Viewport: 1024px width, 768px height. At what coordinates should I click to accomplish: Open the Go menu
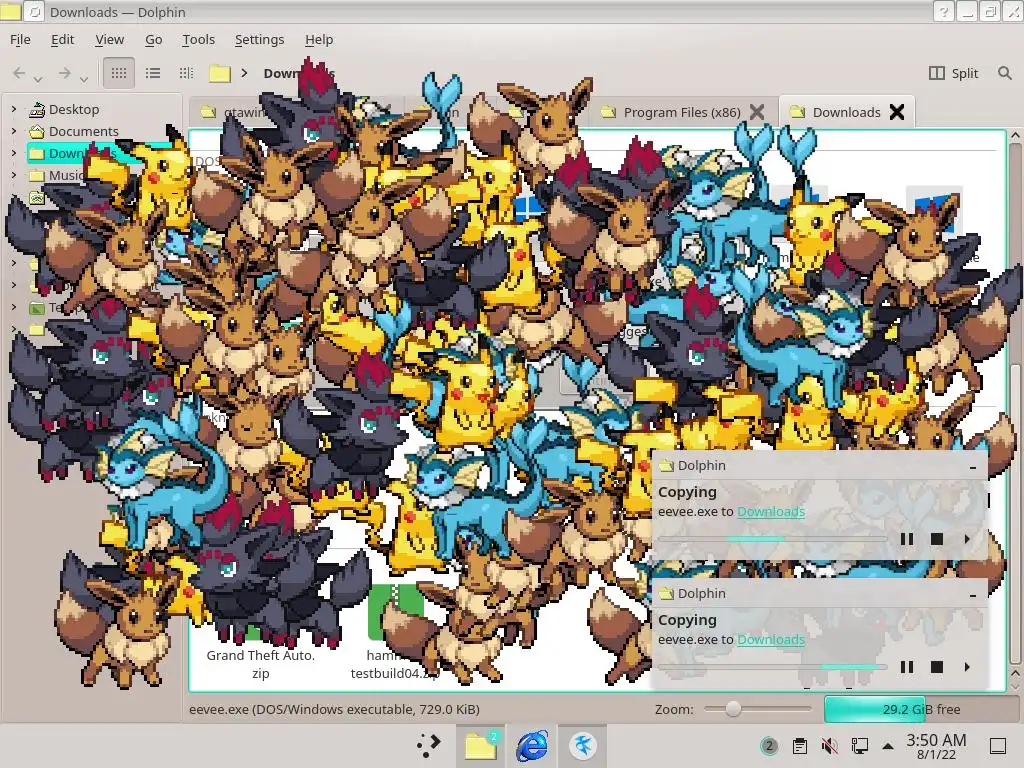(153, 39)
